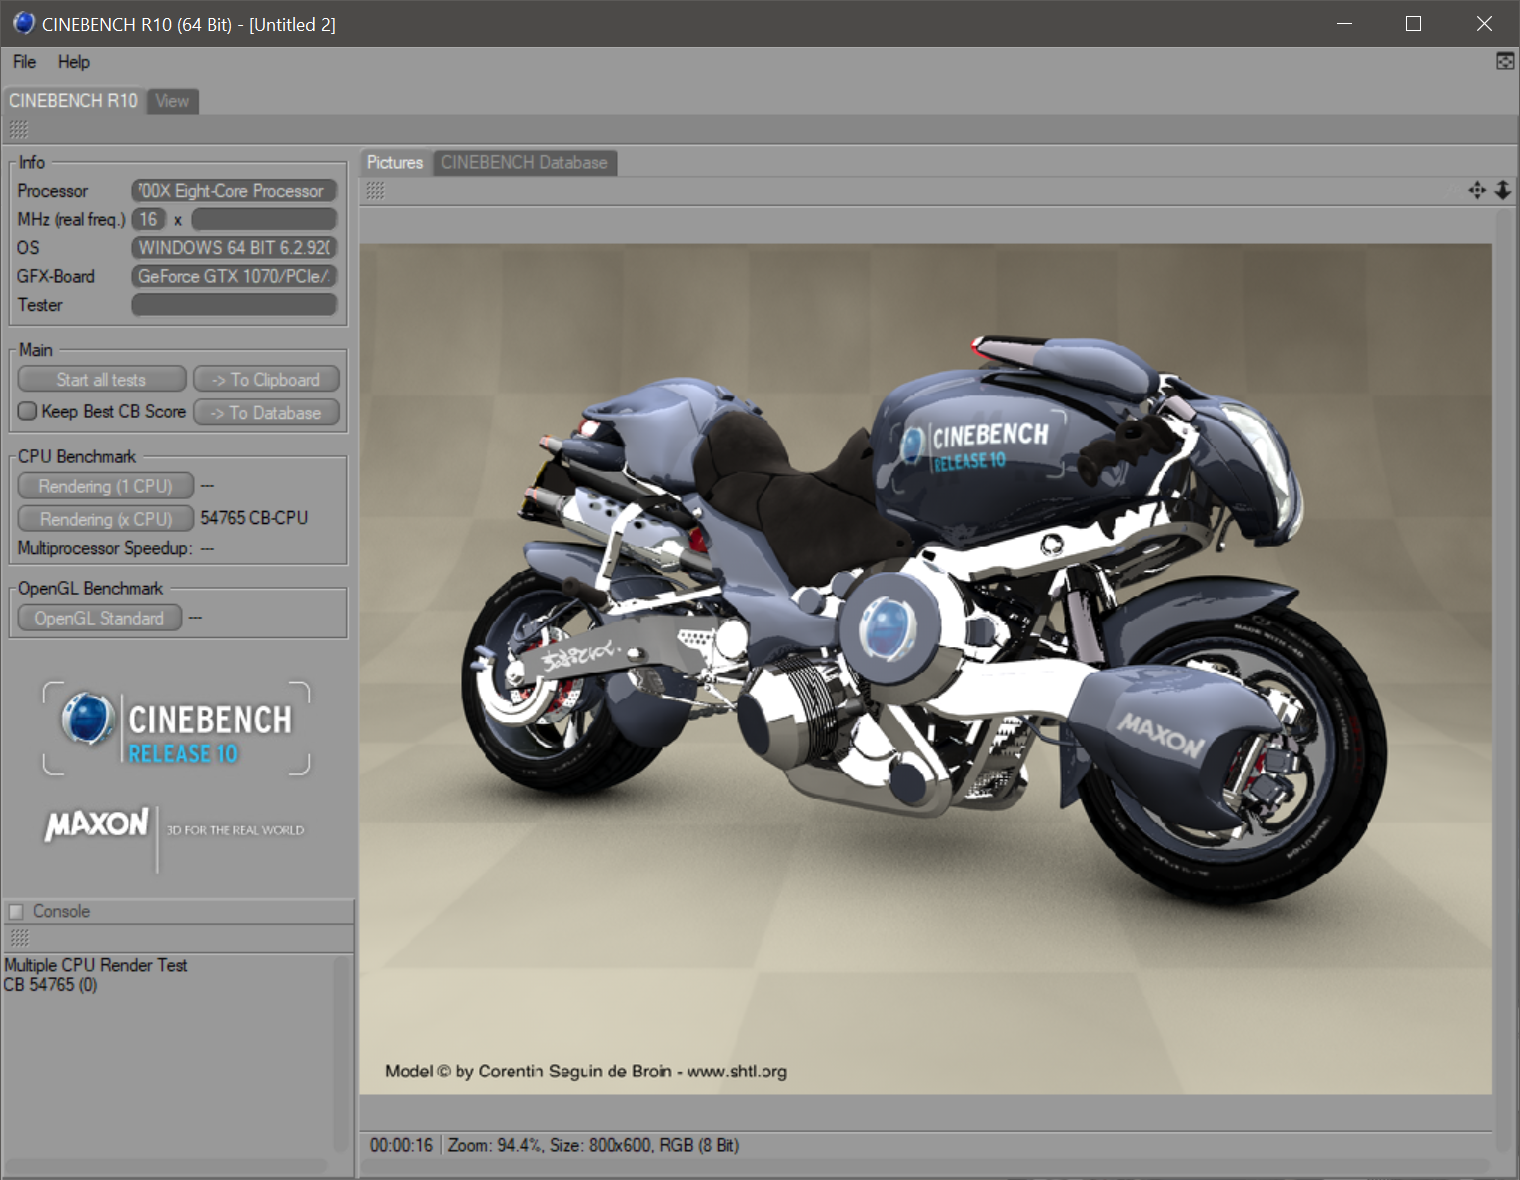This screenshot has height=1180, width=1520.
Task: Click the layout icon at menu bar right
Action: tap(1504, 62)
